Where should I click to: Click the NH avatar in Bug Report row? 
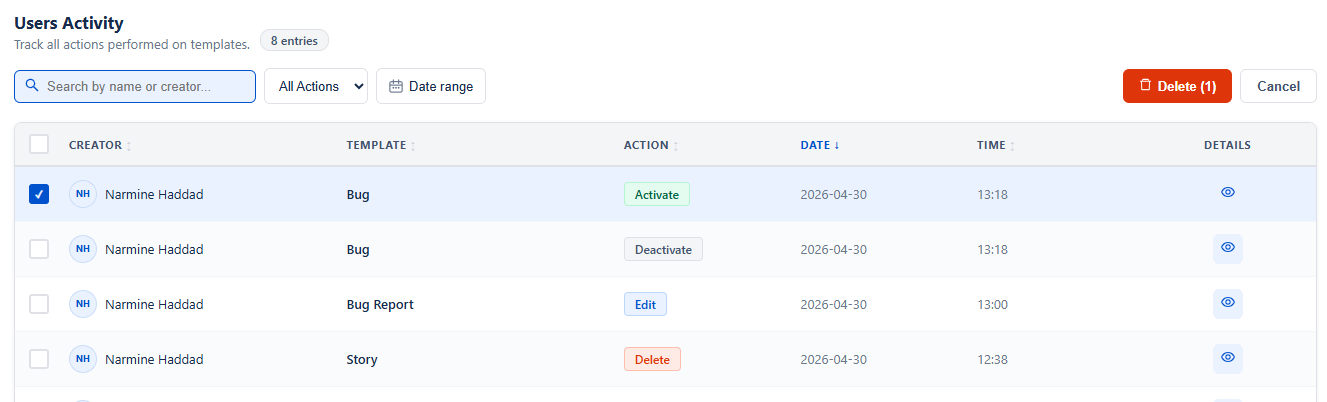tap(83, 304)
